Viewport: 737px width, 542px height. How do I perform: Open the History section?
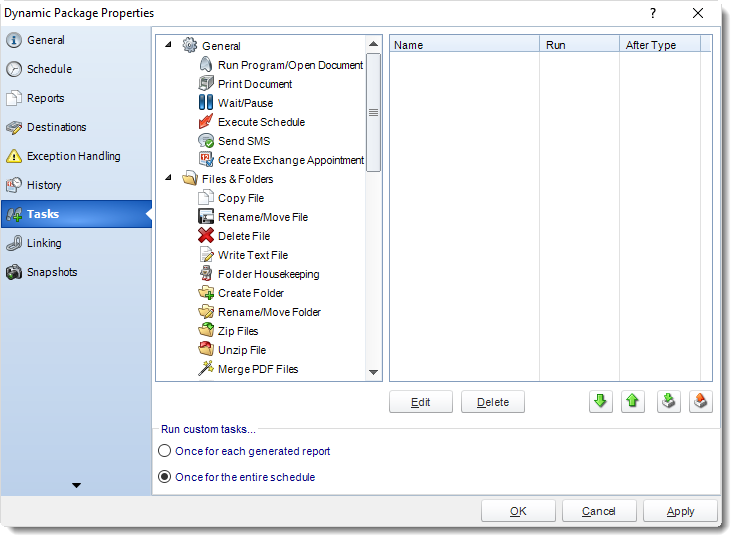tap(76, 185)
